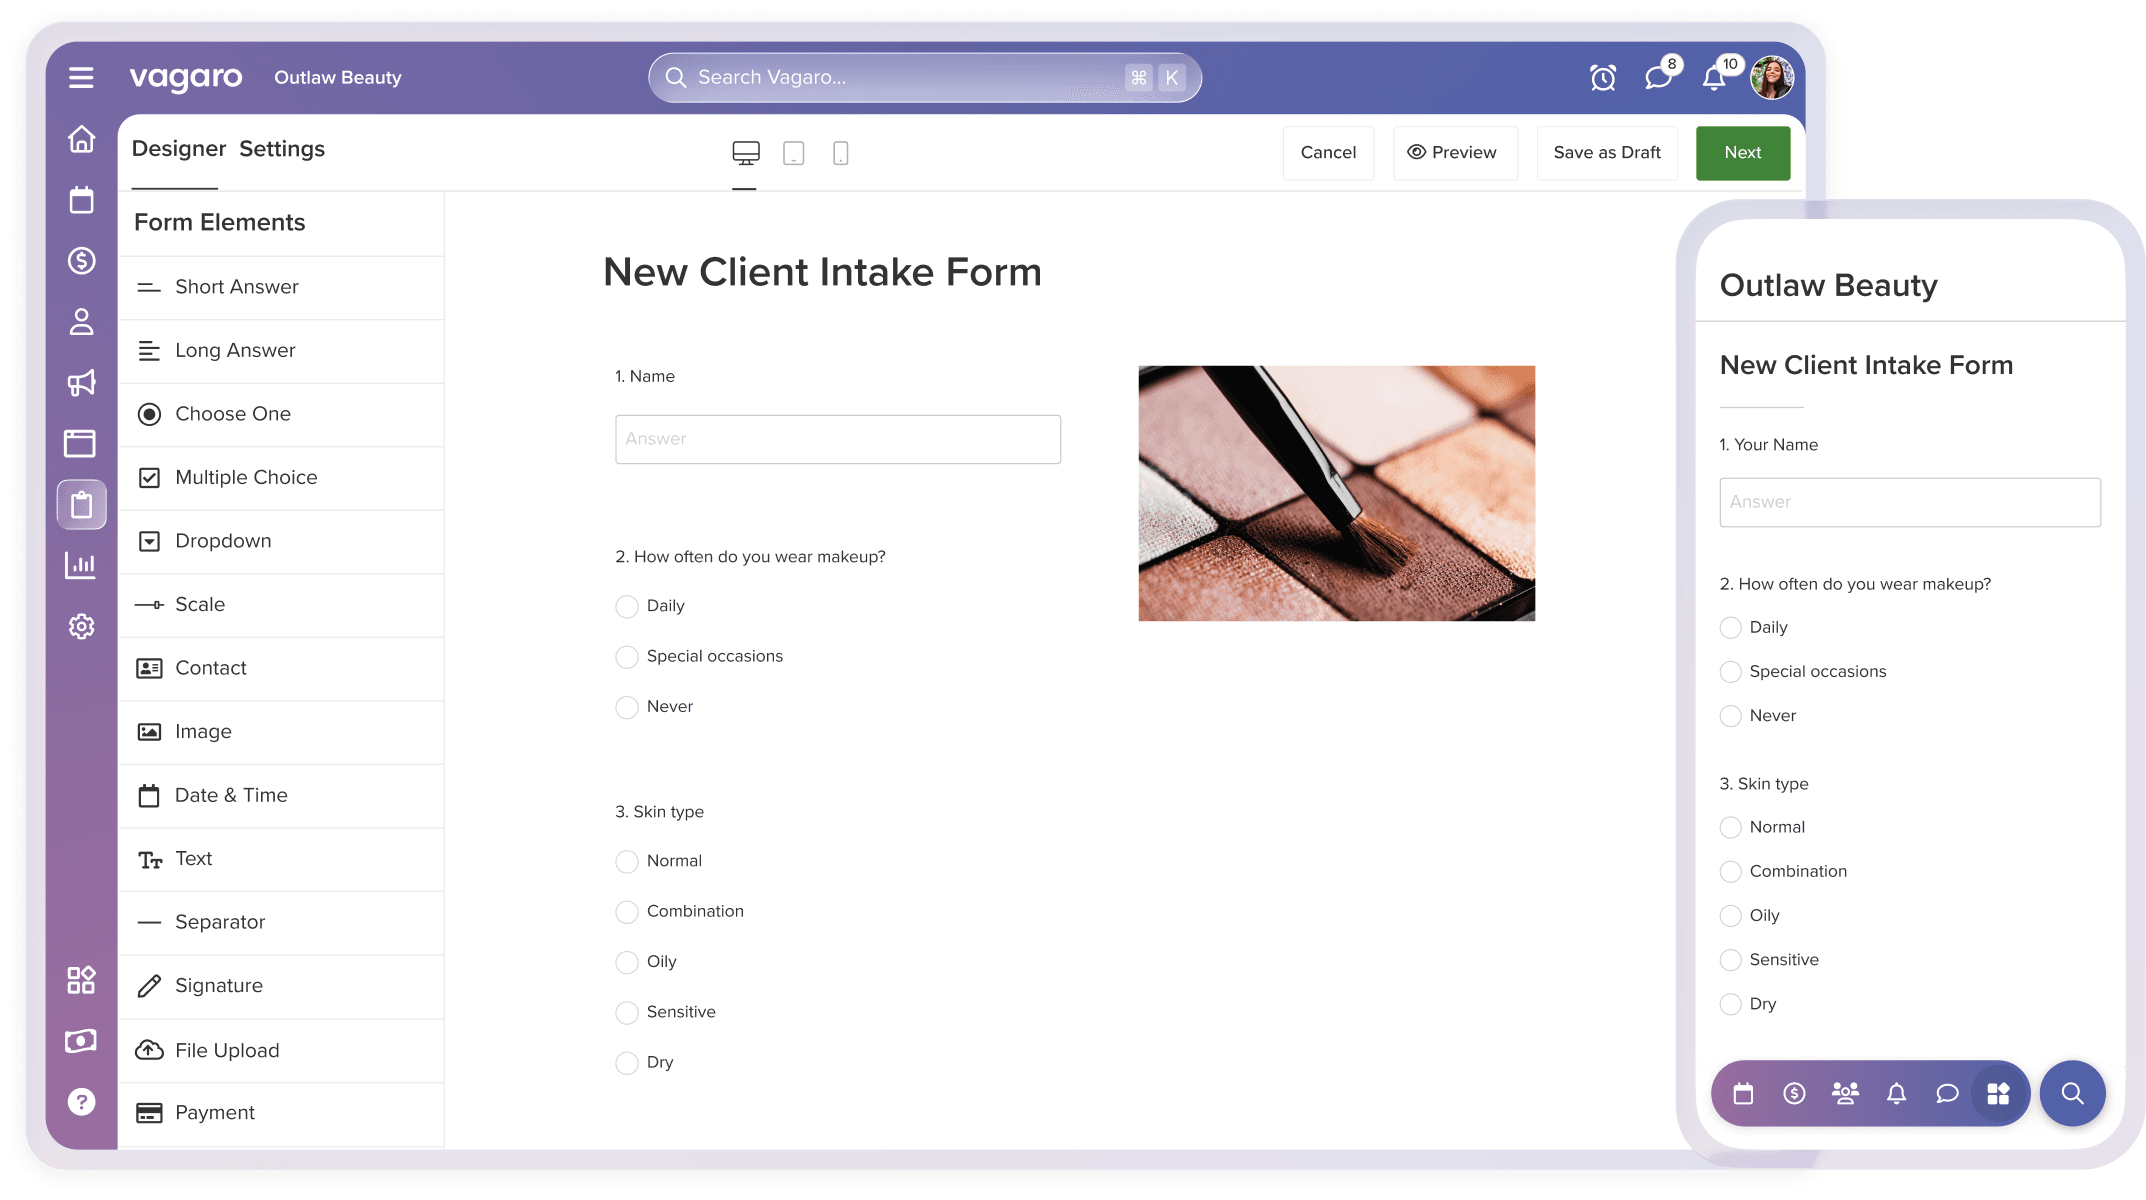Click the Save as Draft button
Viewport: 2146px width, 1200px height.
coord(1606,152)
